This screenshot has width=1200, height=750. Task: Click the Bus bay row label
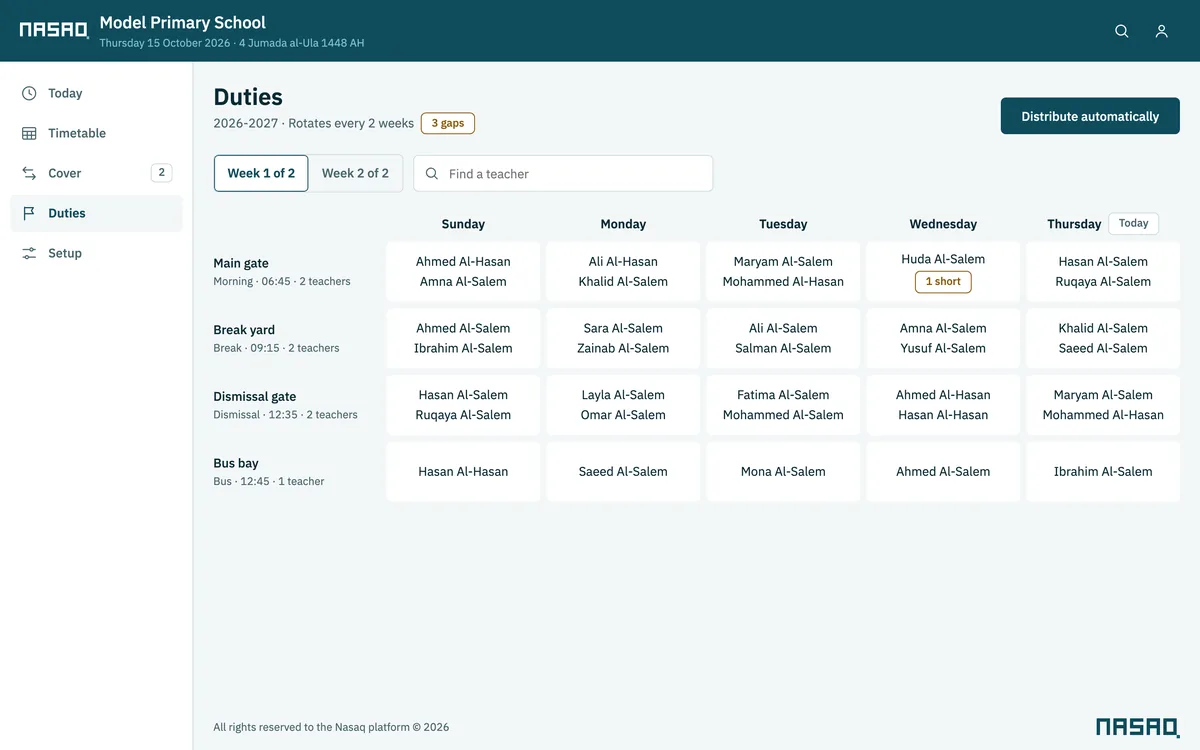click(236, 463)
